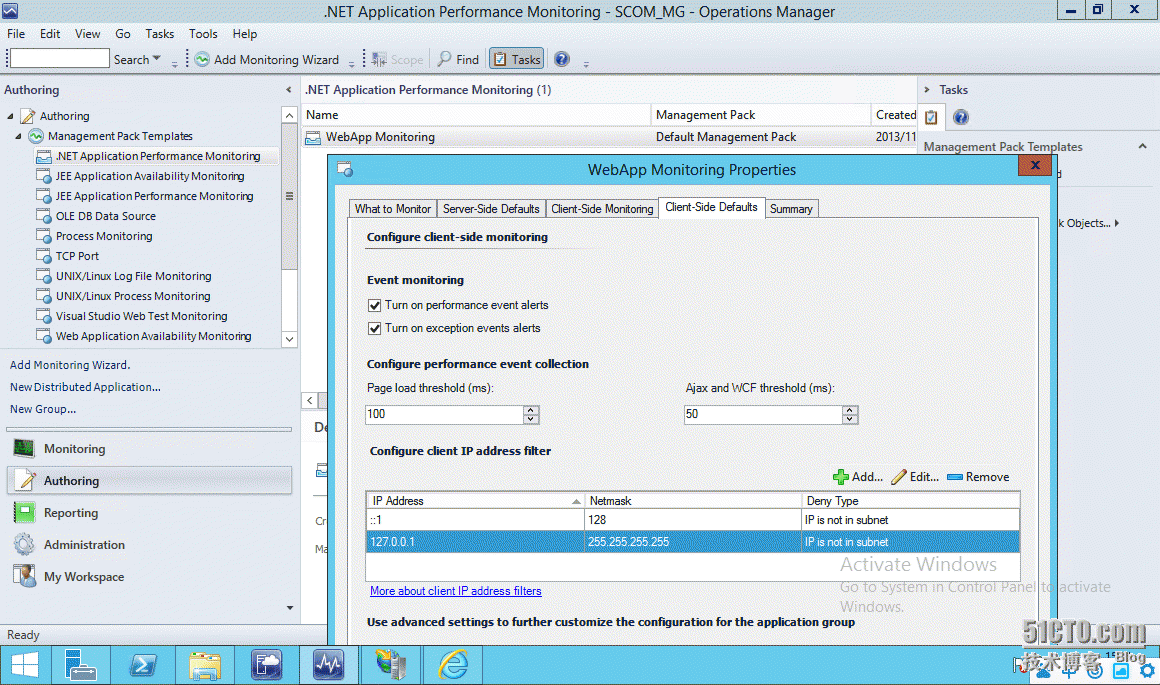The height and width of the screenshot is (685, 1160).
Task: Select OLE DB Data Source template
Action: [x=106, y=216]
